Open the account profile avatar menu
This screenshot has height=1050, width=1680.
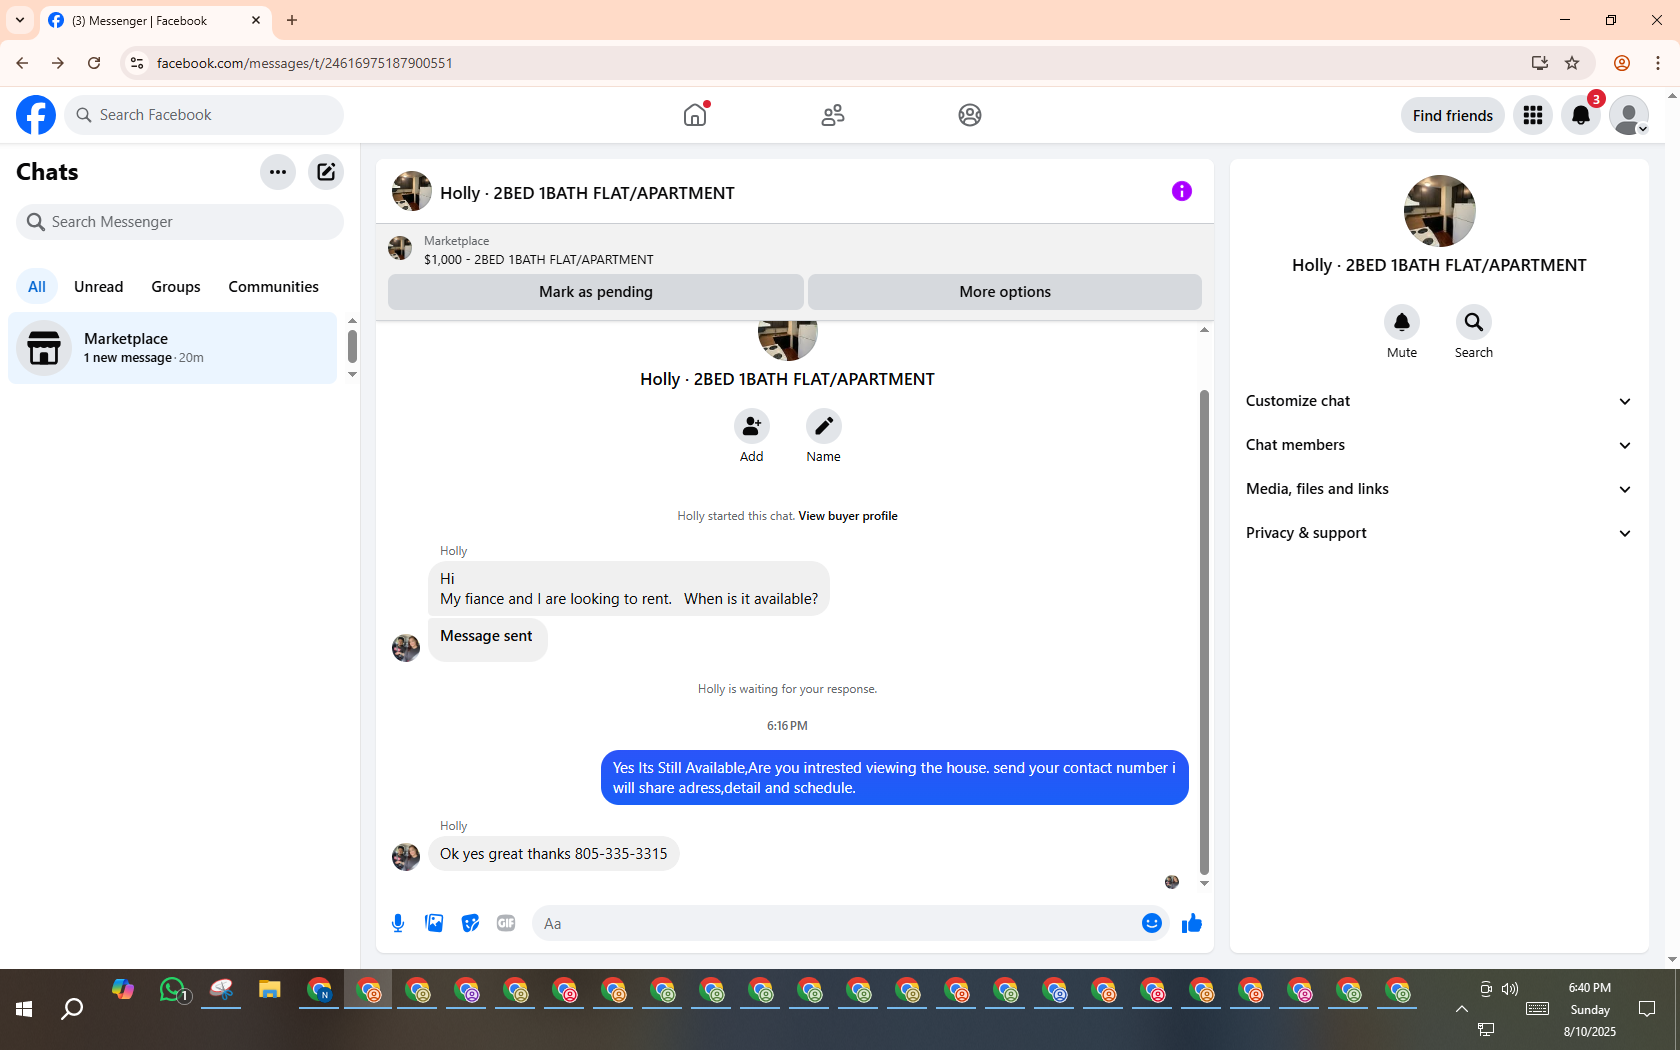1629,115
